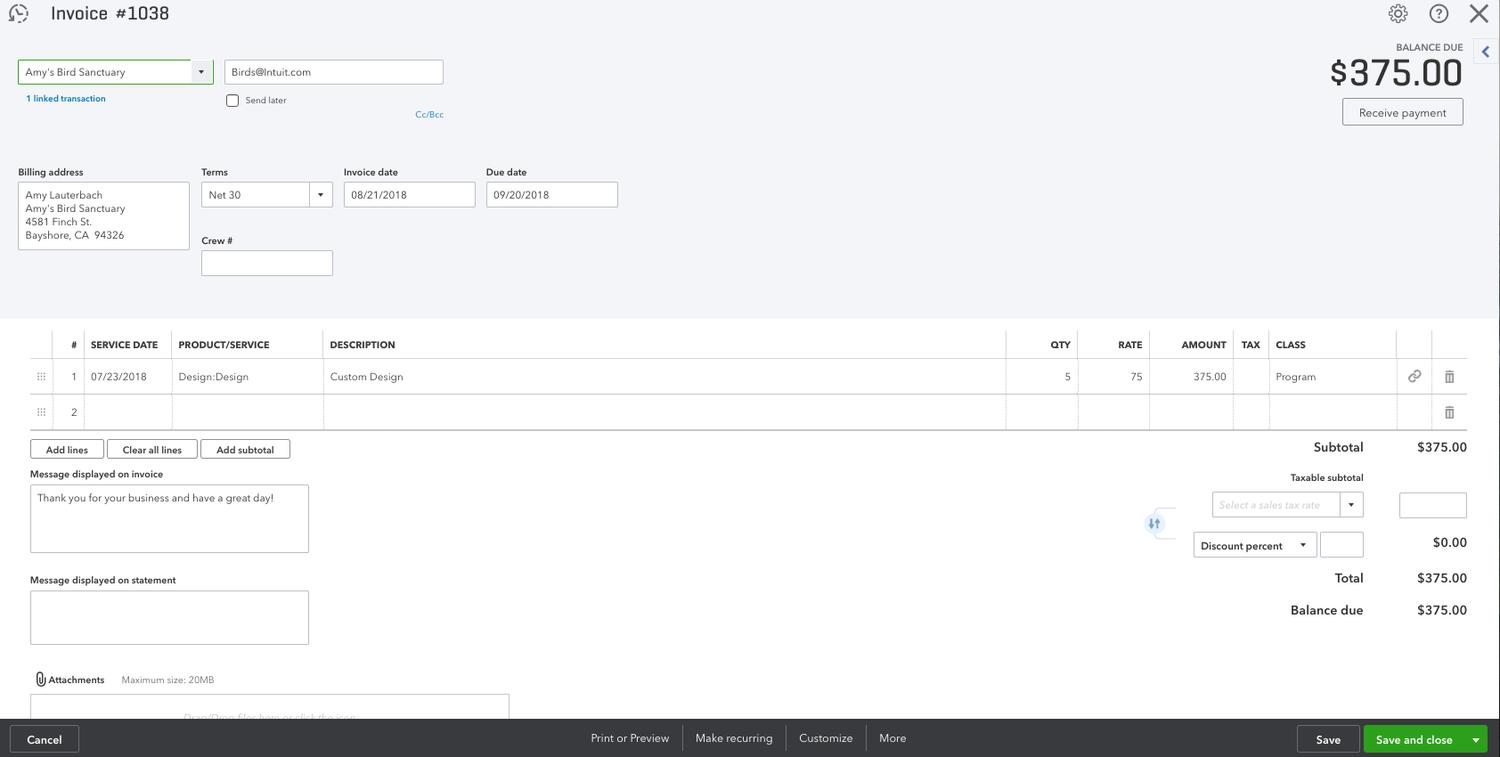Screen dimensions: 1500x757
Task: Open the customer name dropdown arrow
Action: (201, 72)
